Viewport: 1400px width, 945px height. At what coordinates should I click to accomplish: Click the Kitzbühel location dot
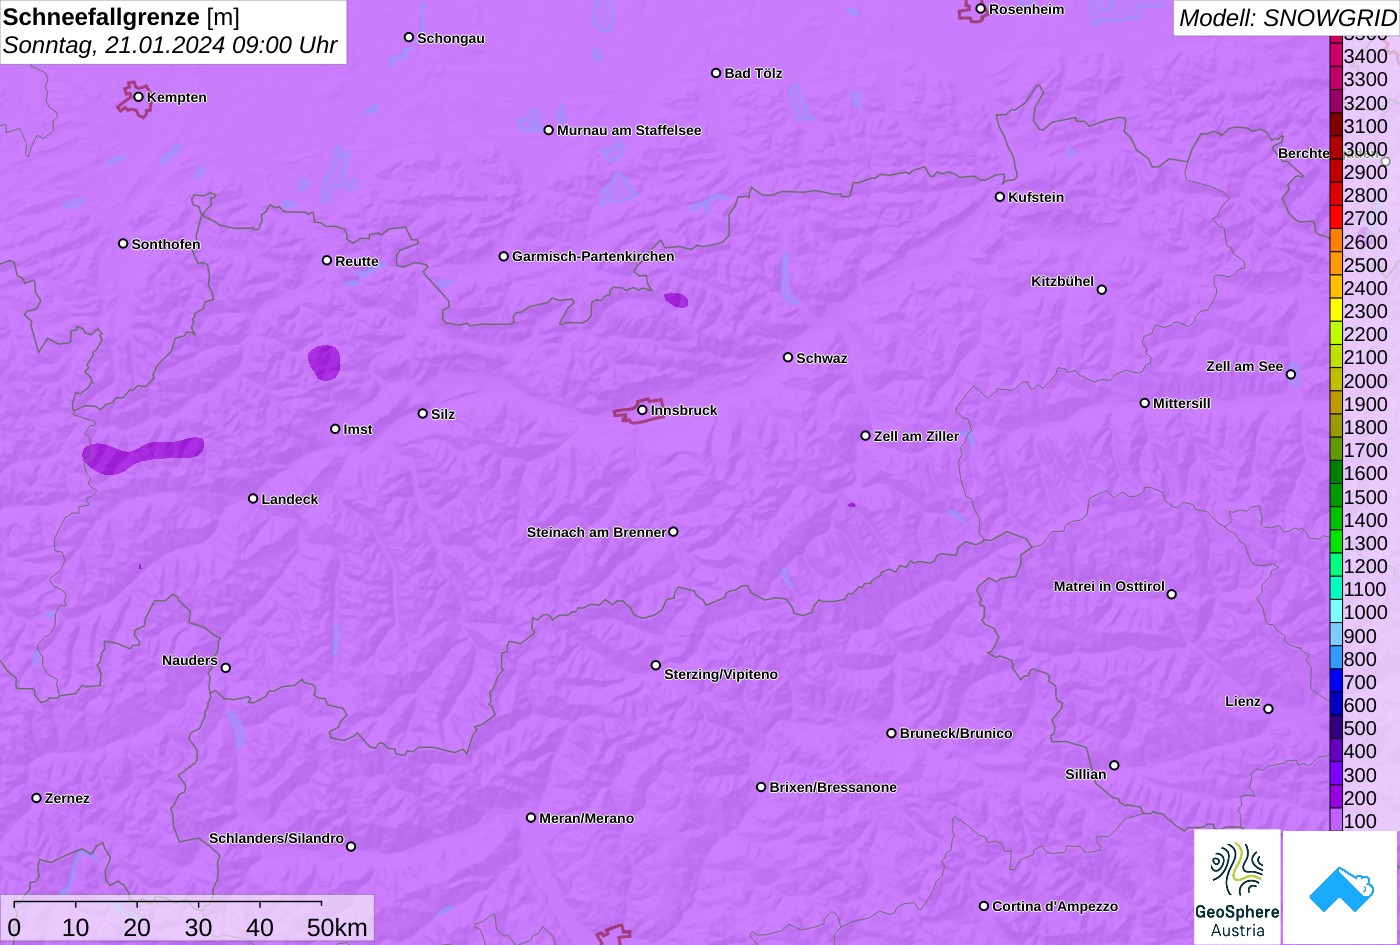[x=1102, y=290]
